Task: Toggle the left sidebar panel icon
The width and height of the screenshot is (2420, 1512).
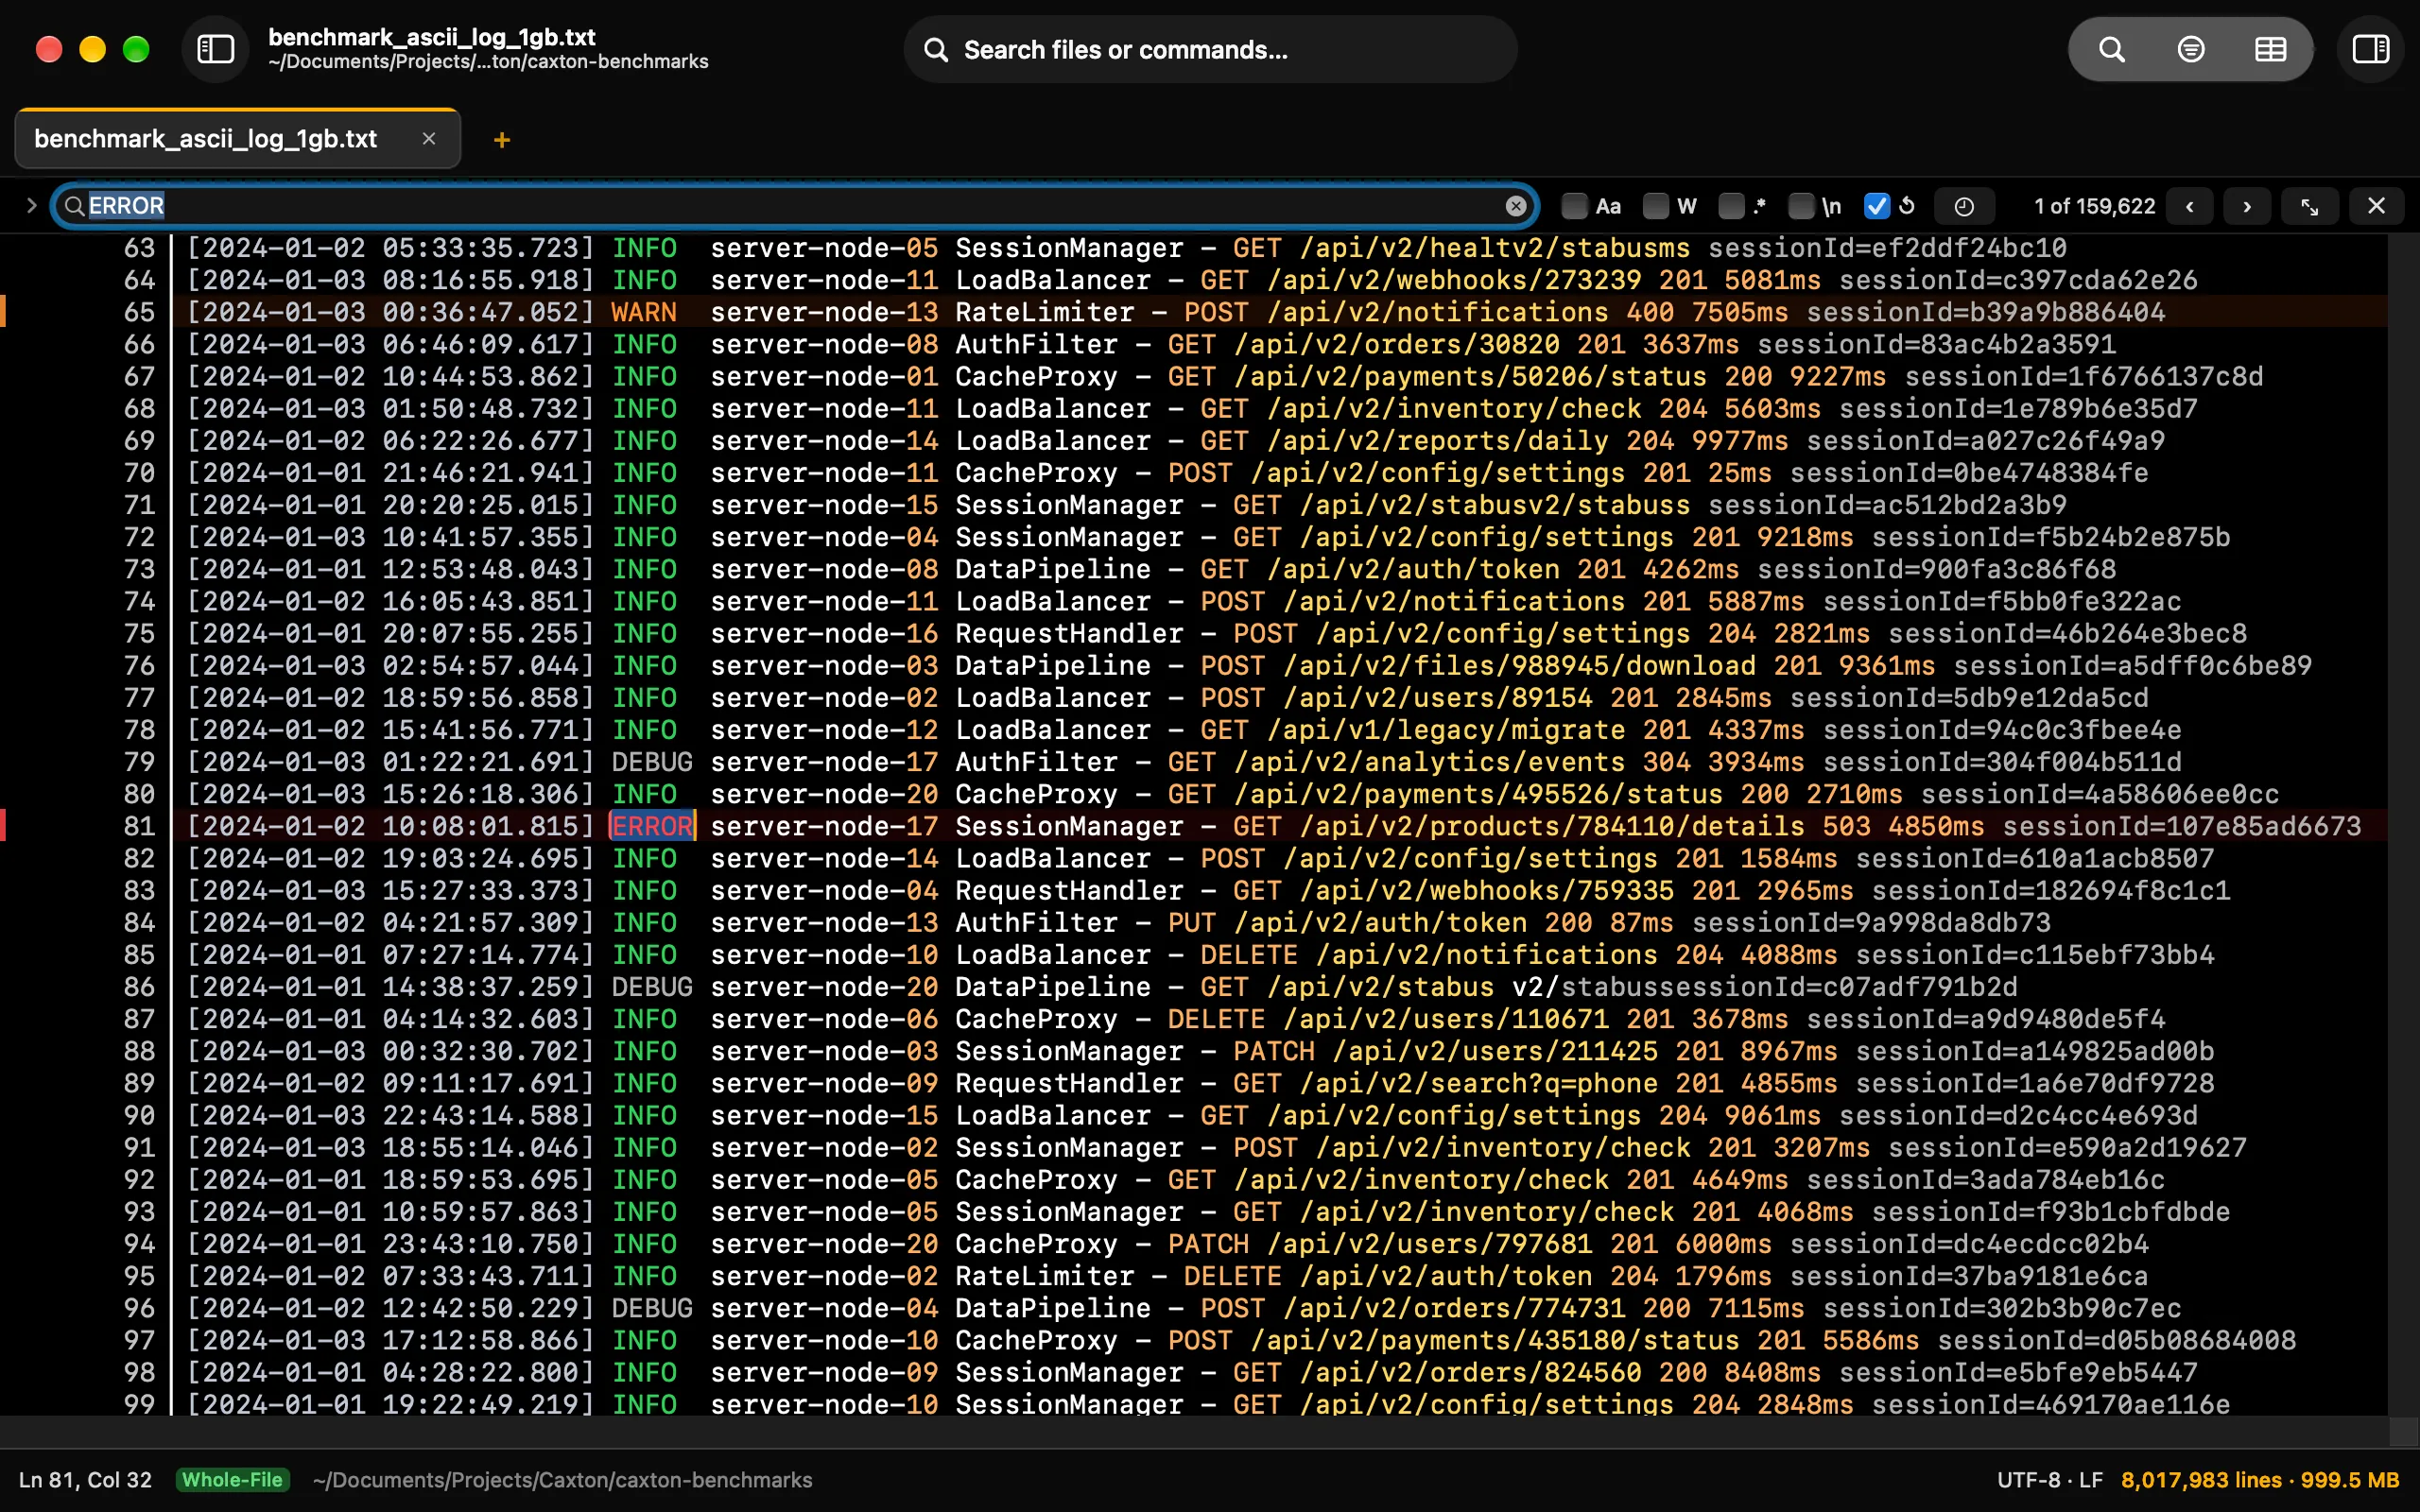Action: coord(215,49)
